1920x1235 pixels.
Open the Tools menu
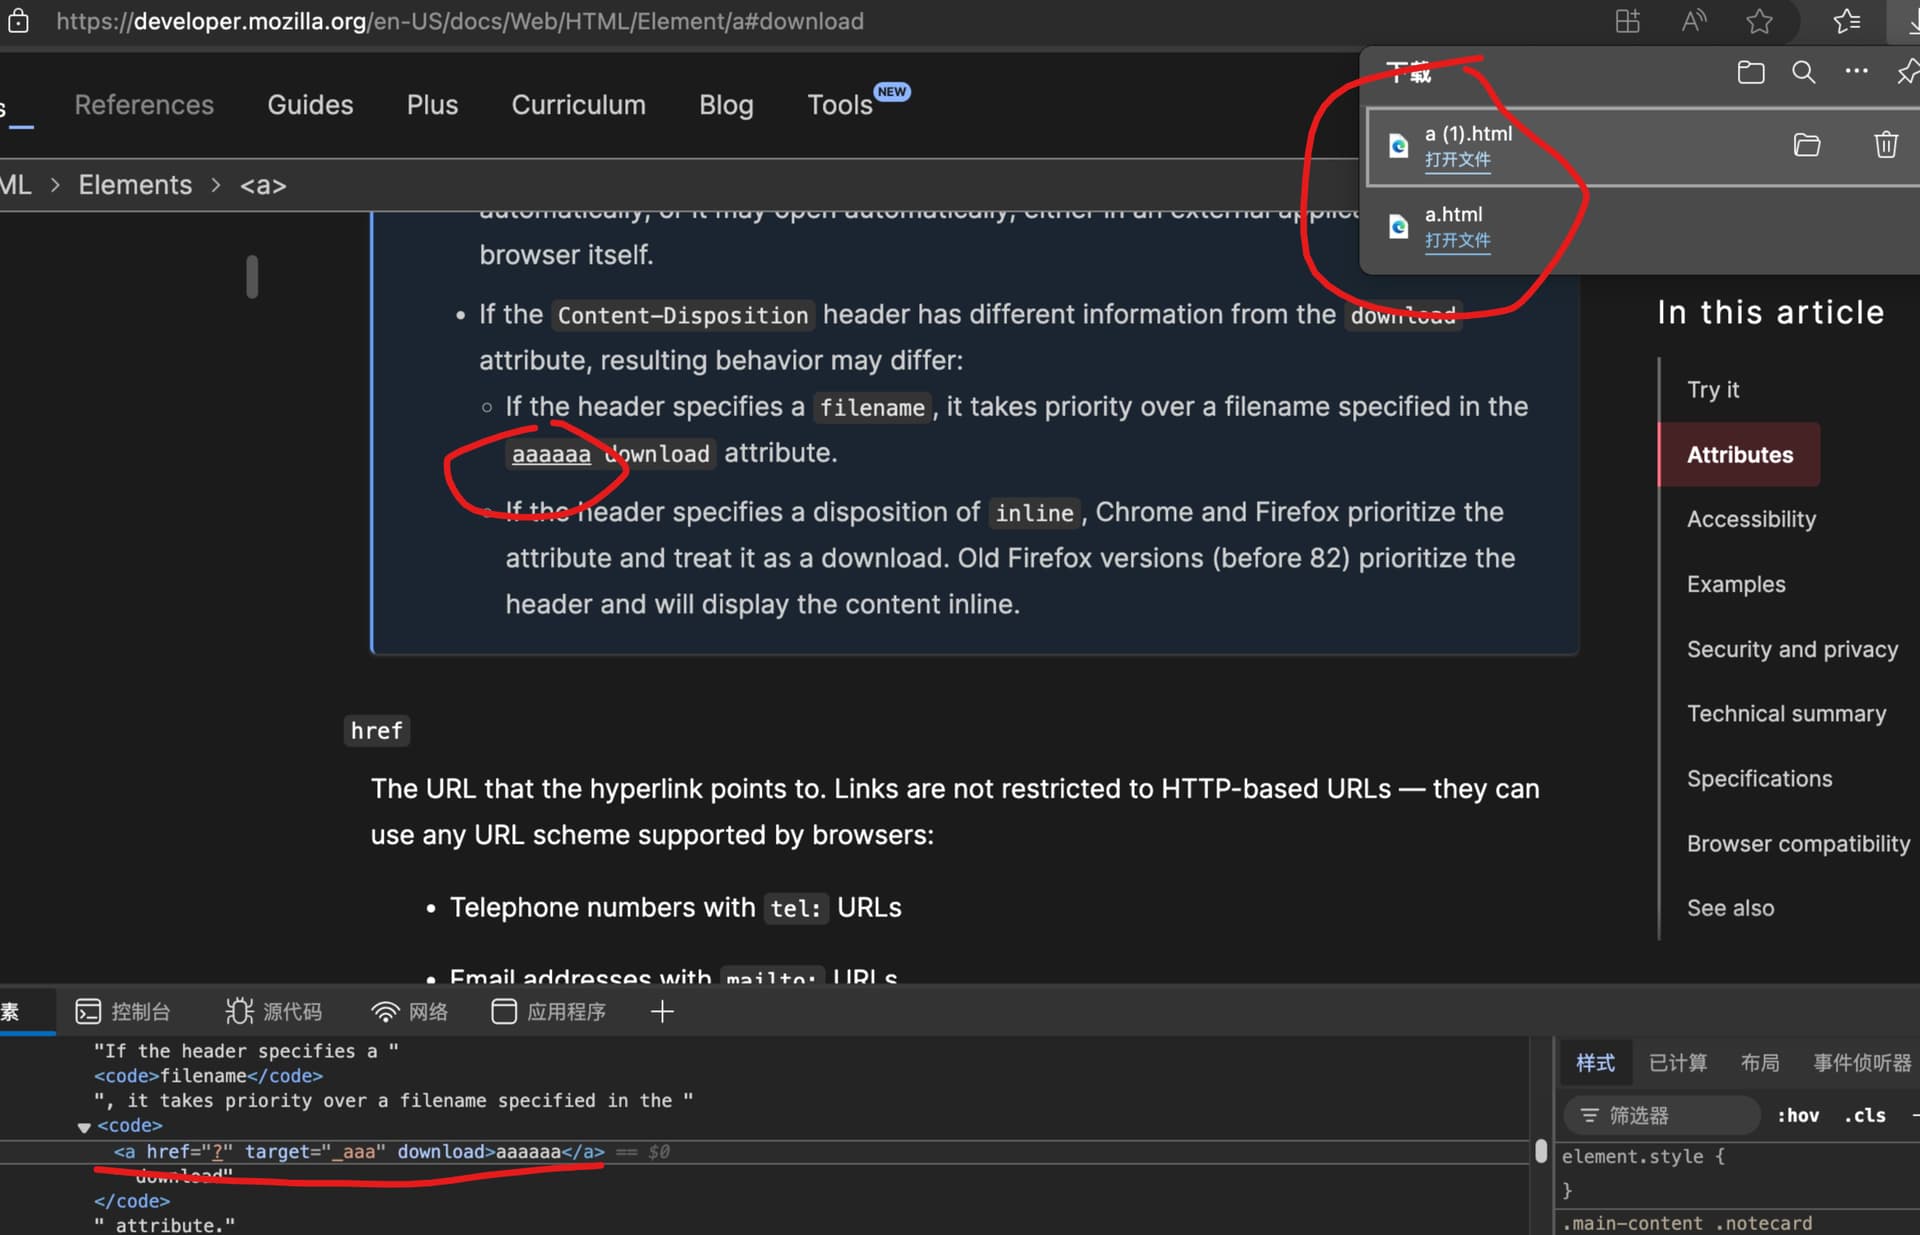(x=840, y=105)
